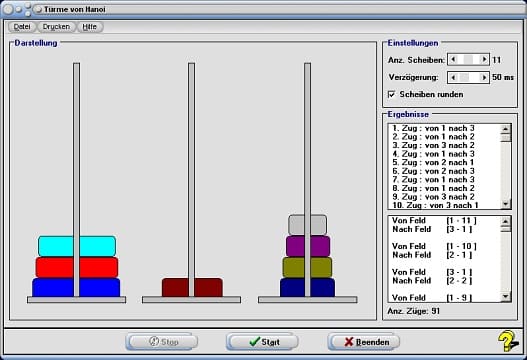
Task: Decrease Anz. Scheiben with left arrow
Action: [x=453, y=59]
